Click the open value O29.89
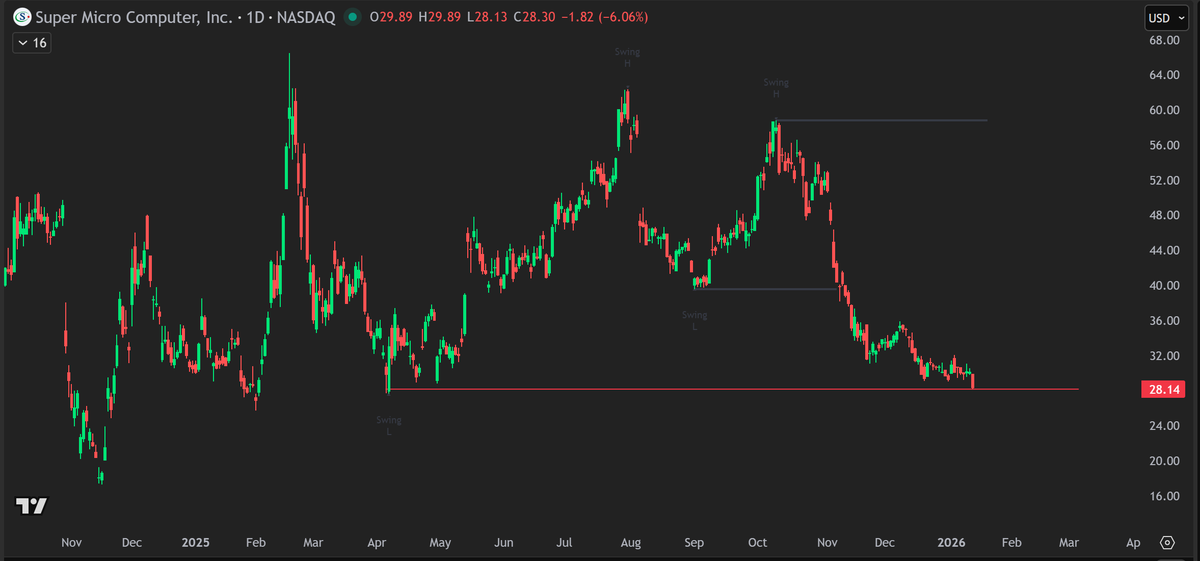The width and height of the screenshot is (1200, 561). 391,17
